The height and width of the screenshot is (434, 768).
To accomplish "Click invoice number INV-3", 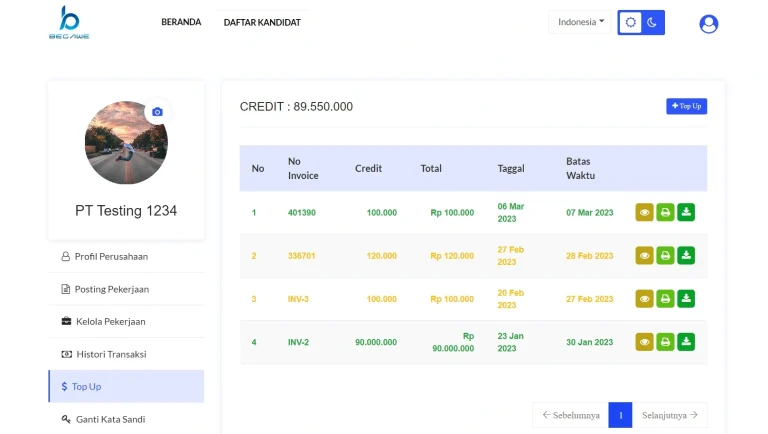I will (x=298, y=299).
